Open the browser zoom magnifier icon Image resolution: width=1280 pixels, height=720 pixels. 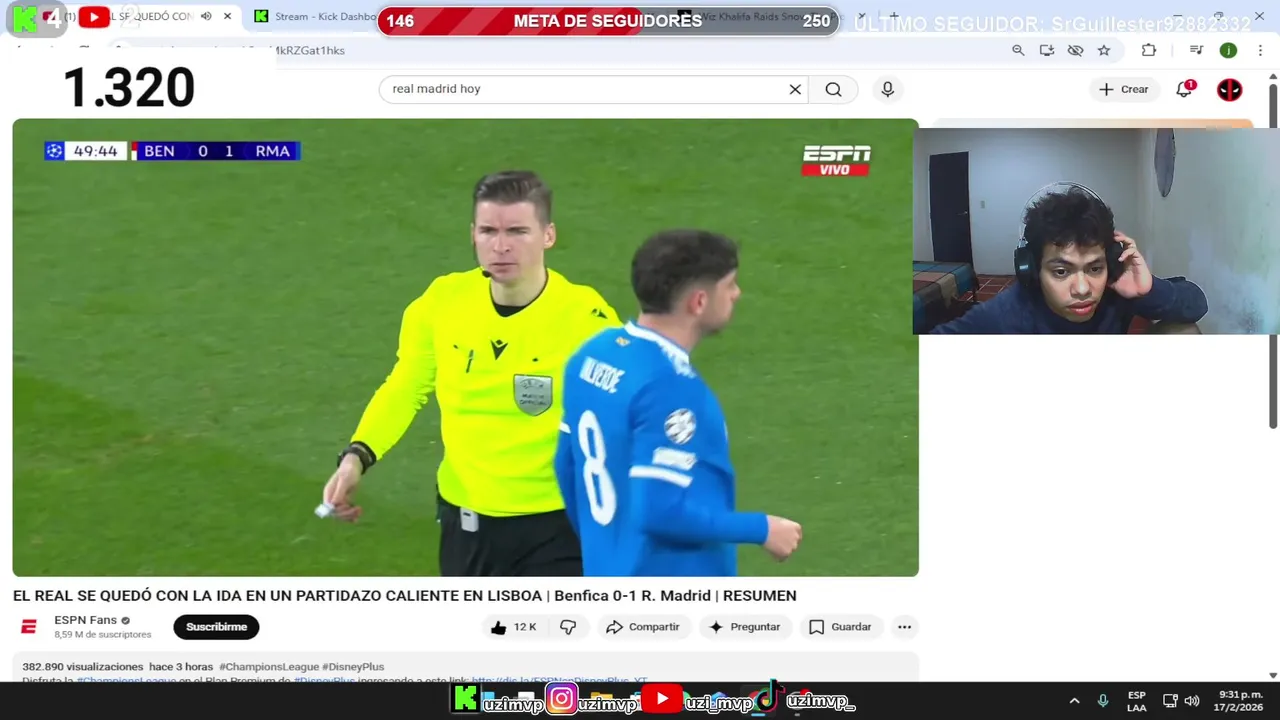click(x=1018, y=50)
